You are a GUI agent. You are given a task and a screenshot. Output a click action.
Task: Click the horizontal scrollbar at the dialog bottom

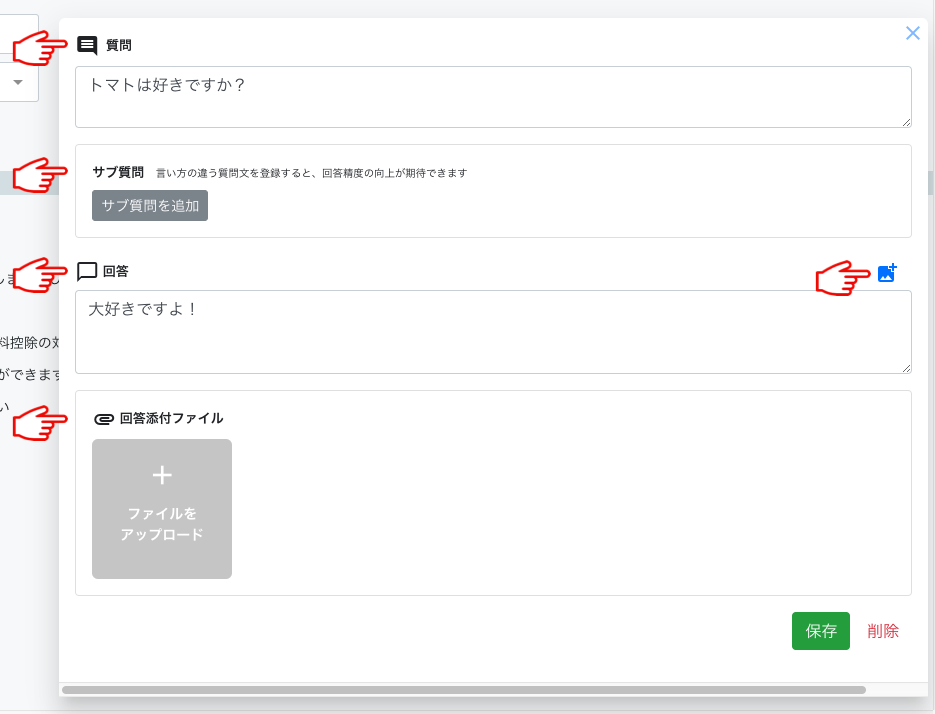[463, 690]
